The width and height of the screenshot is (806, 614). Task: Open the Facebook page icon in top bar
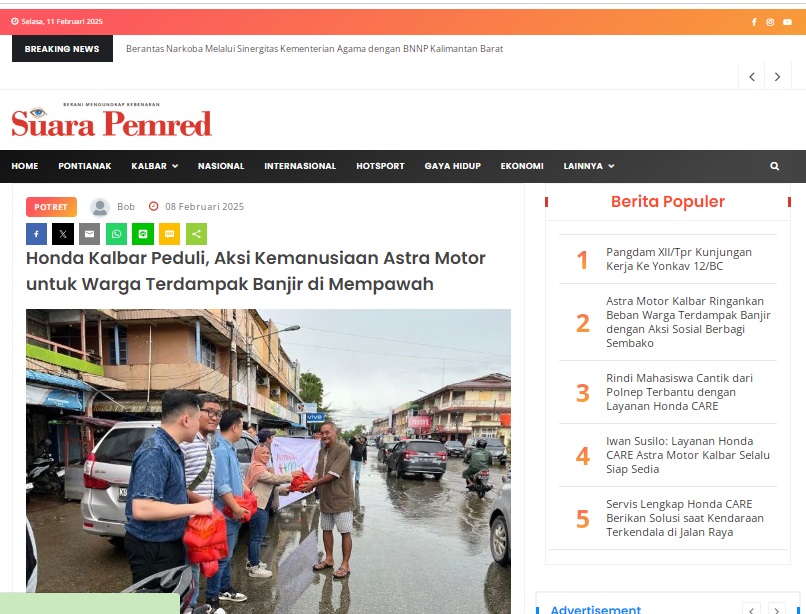point(754,22)
